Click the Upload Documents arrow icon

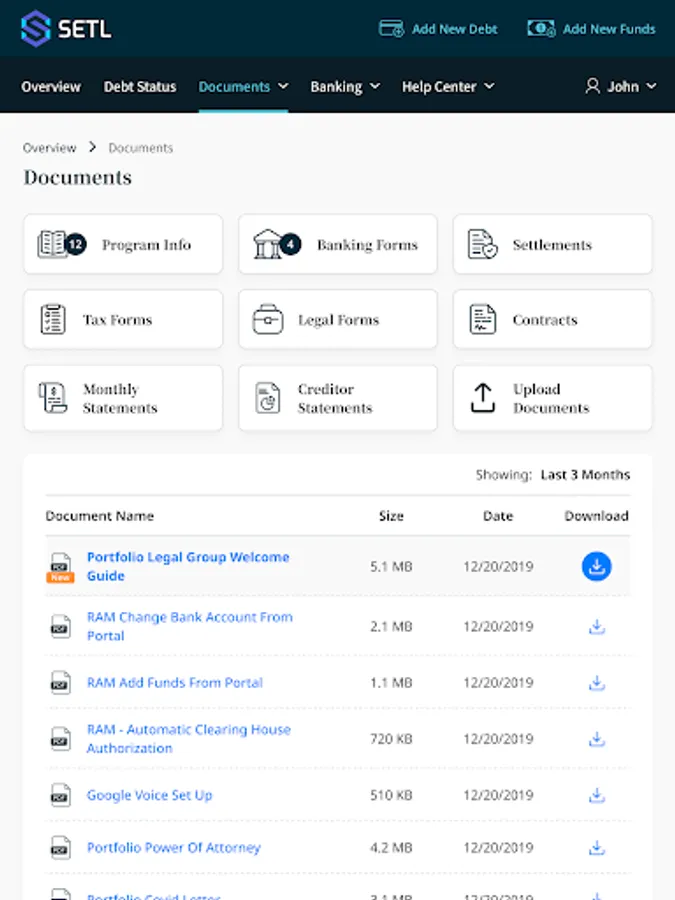tap(483, 398)
